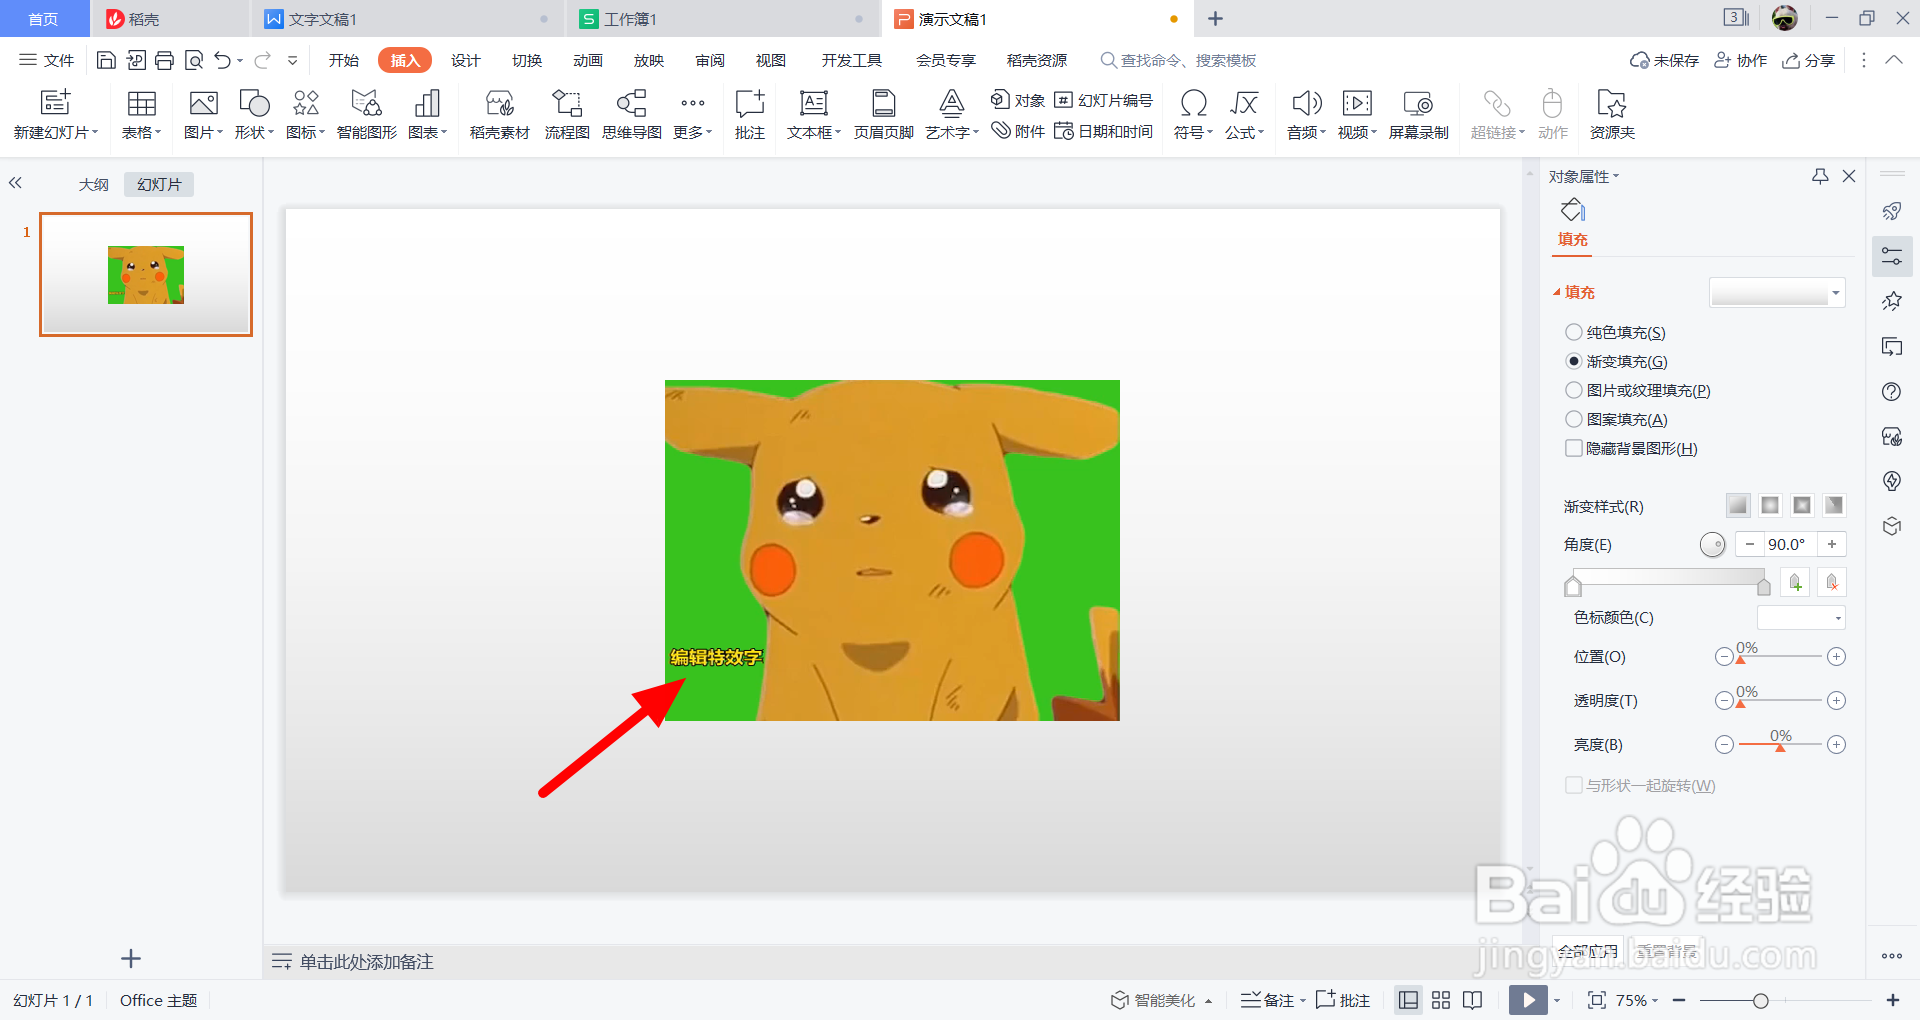Image resolution: width=1920 pixels, height=1020 pixels.
Task: Toggle 隐藏背景图形 checkbox
Action: point(1574,448)
